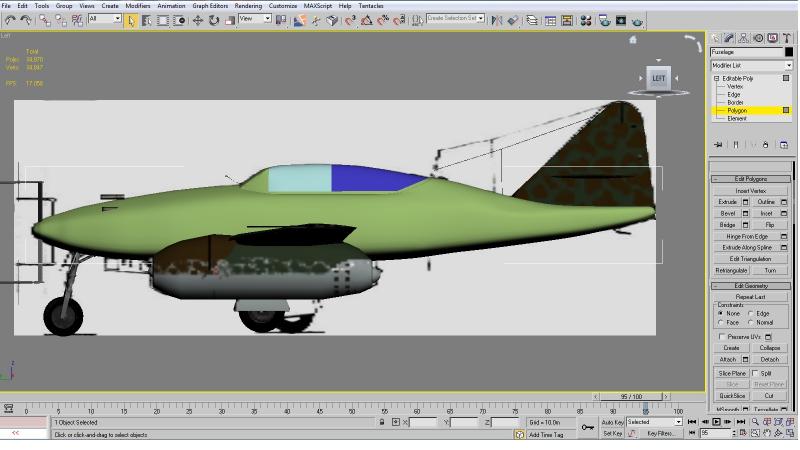Screen dimensions: 800x450
Task: Click the Extrude button
Action: point(727,202)
